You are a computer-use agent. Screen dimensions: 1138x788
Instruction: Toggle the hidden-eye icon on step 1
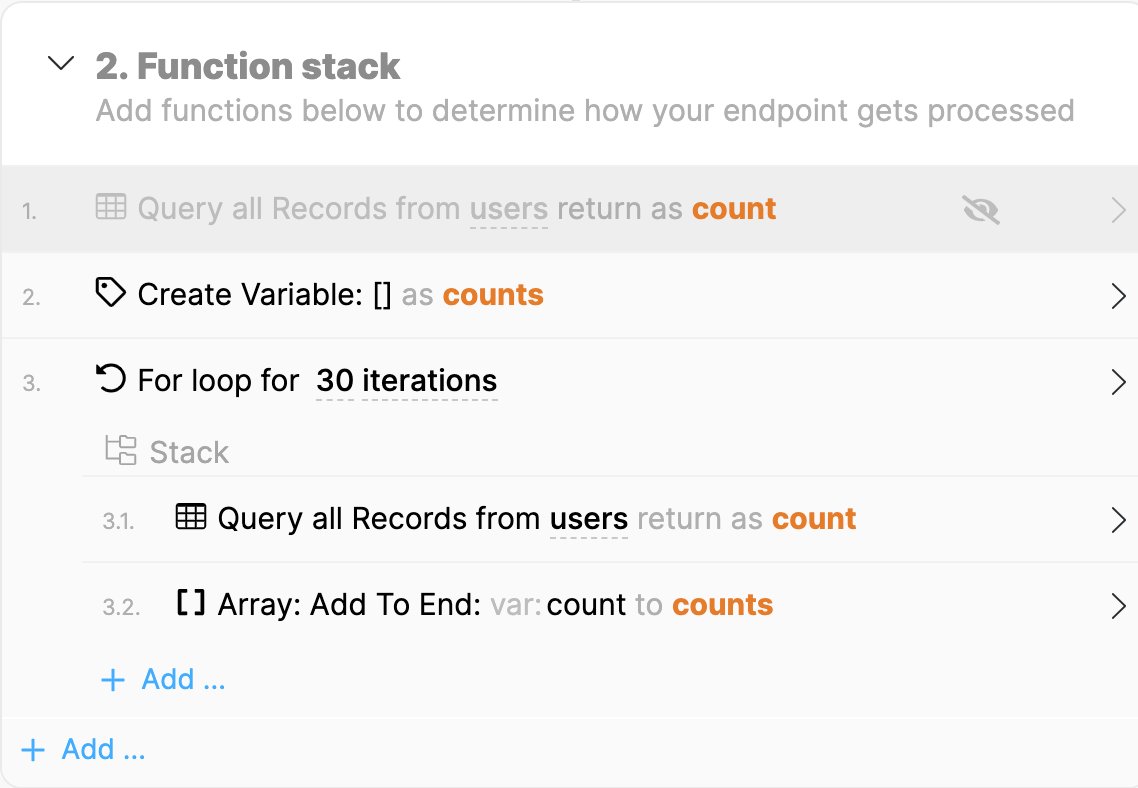pyautogui.click(x=981, y=210)
